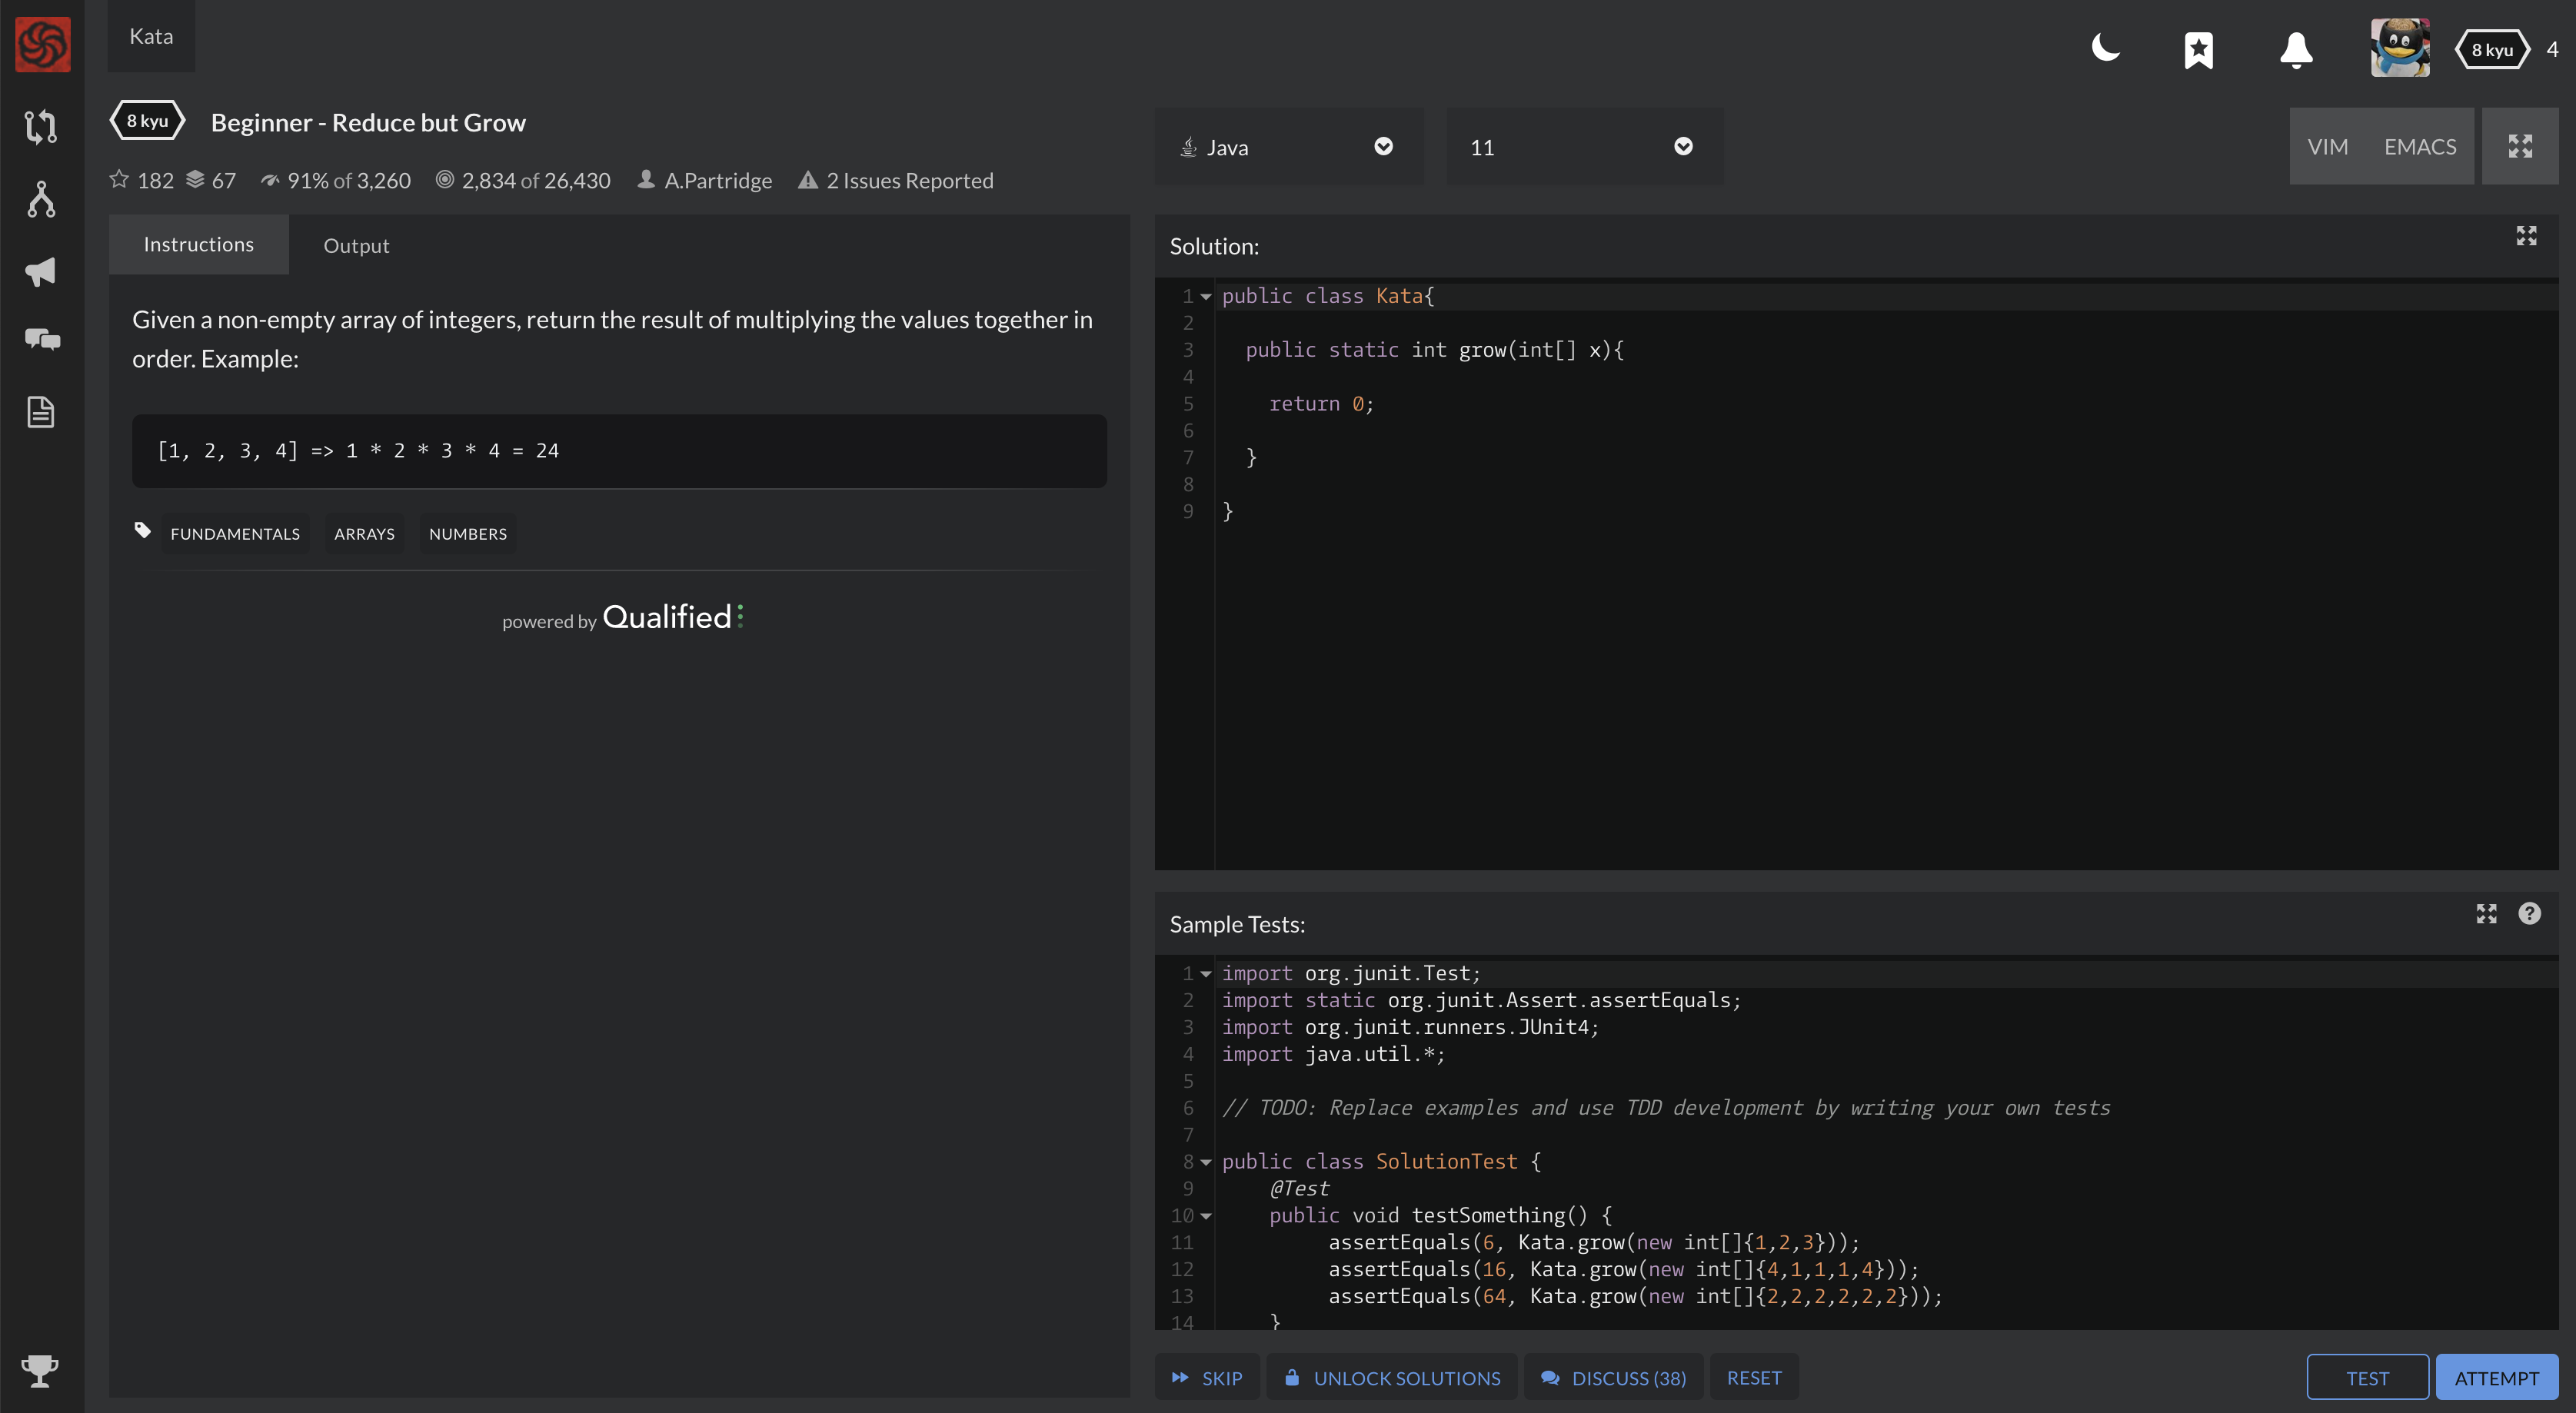Open the Kumite fork icon in sidebar
Screen dimensions: 2576x1413
pyautogui.click(x=41, y=200)
